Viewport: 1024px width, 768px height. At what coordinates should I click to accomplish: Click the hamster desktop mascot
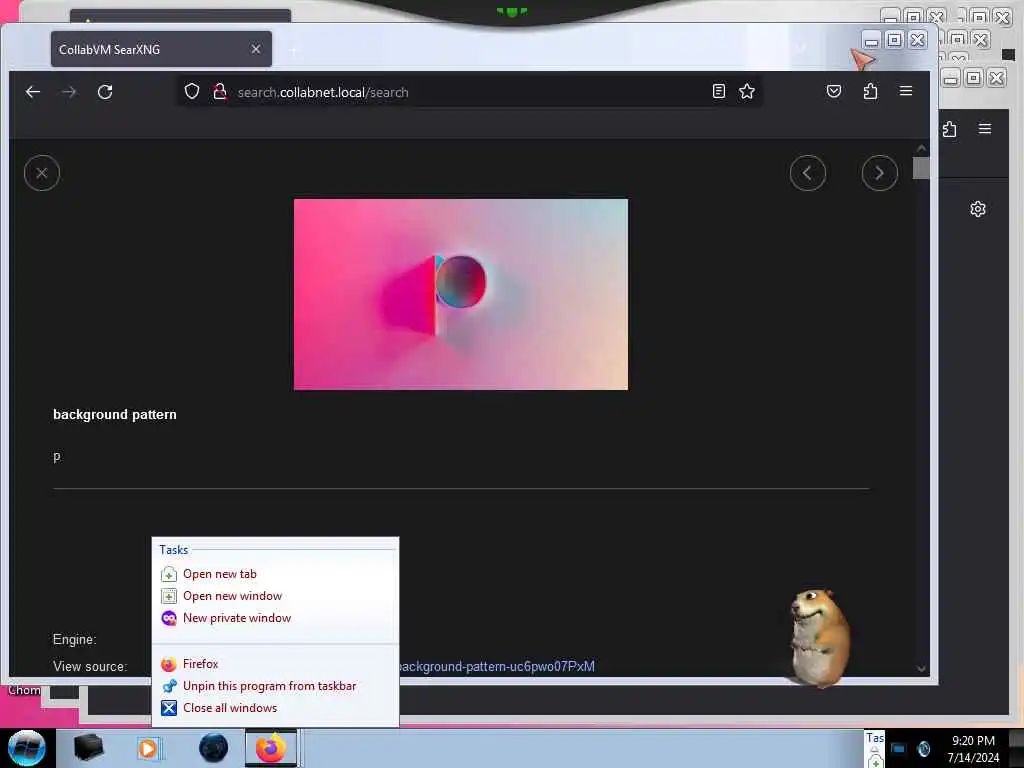click(819, 637)
